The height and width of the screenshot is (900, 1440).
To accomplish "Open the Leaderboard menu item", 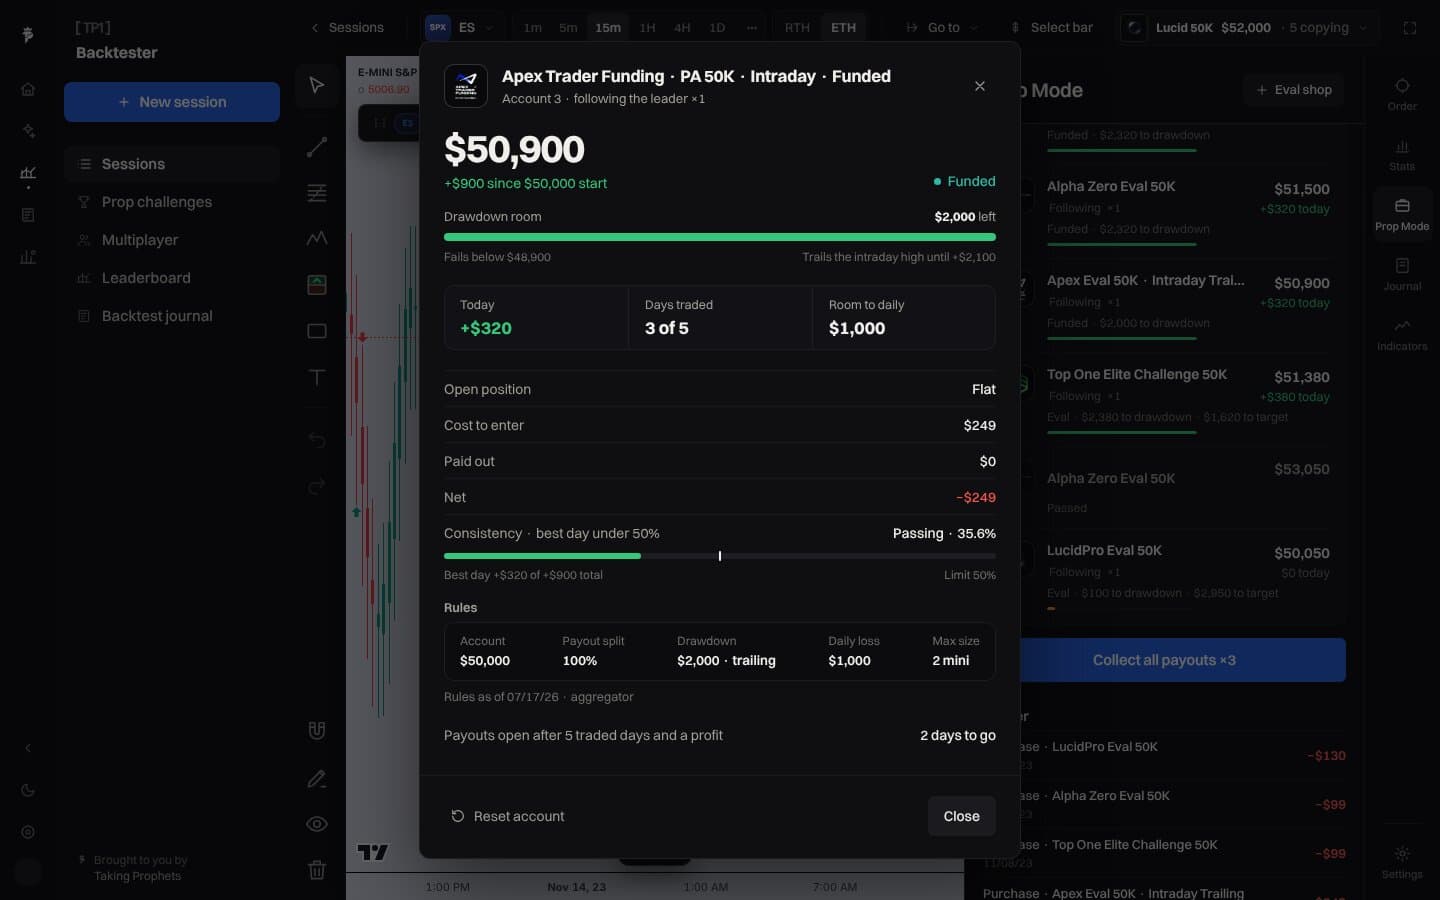I will click(x=171, y=278).
